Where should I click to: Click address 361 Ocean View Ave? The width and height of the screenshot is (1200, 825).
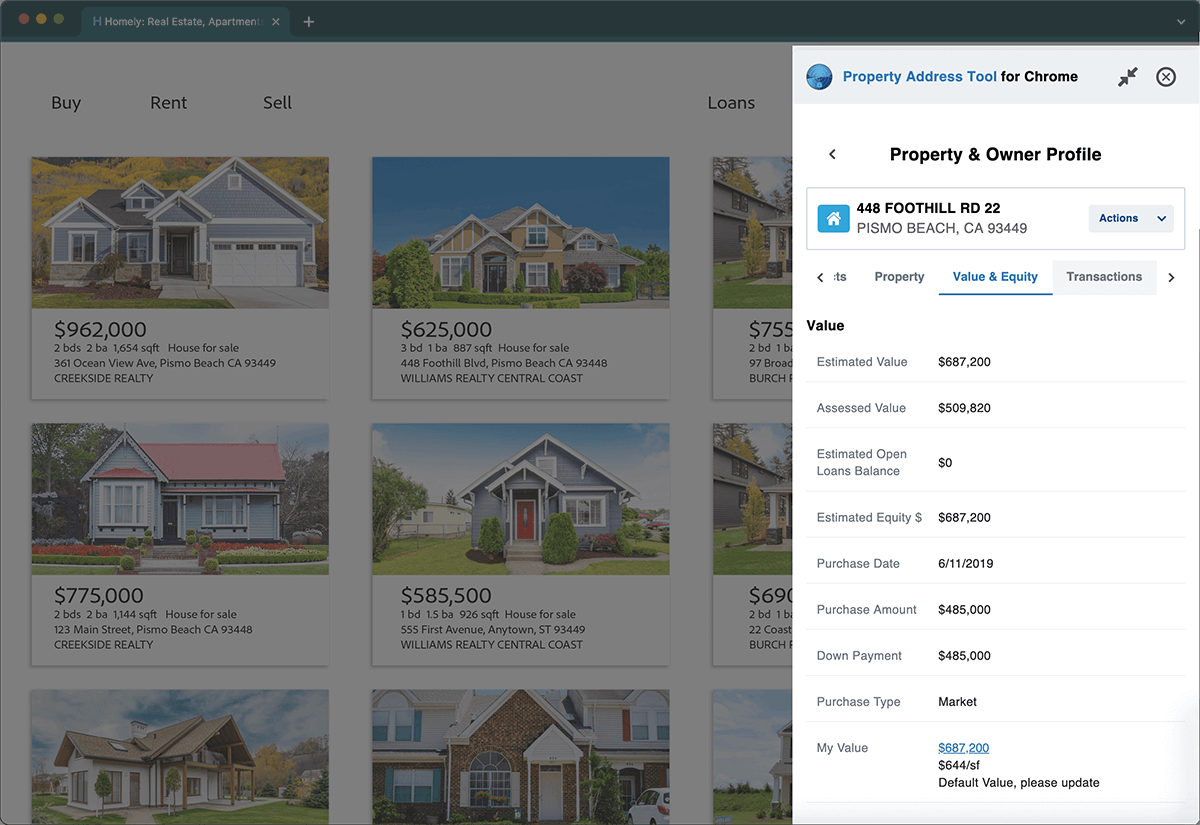coord(165,363)
